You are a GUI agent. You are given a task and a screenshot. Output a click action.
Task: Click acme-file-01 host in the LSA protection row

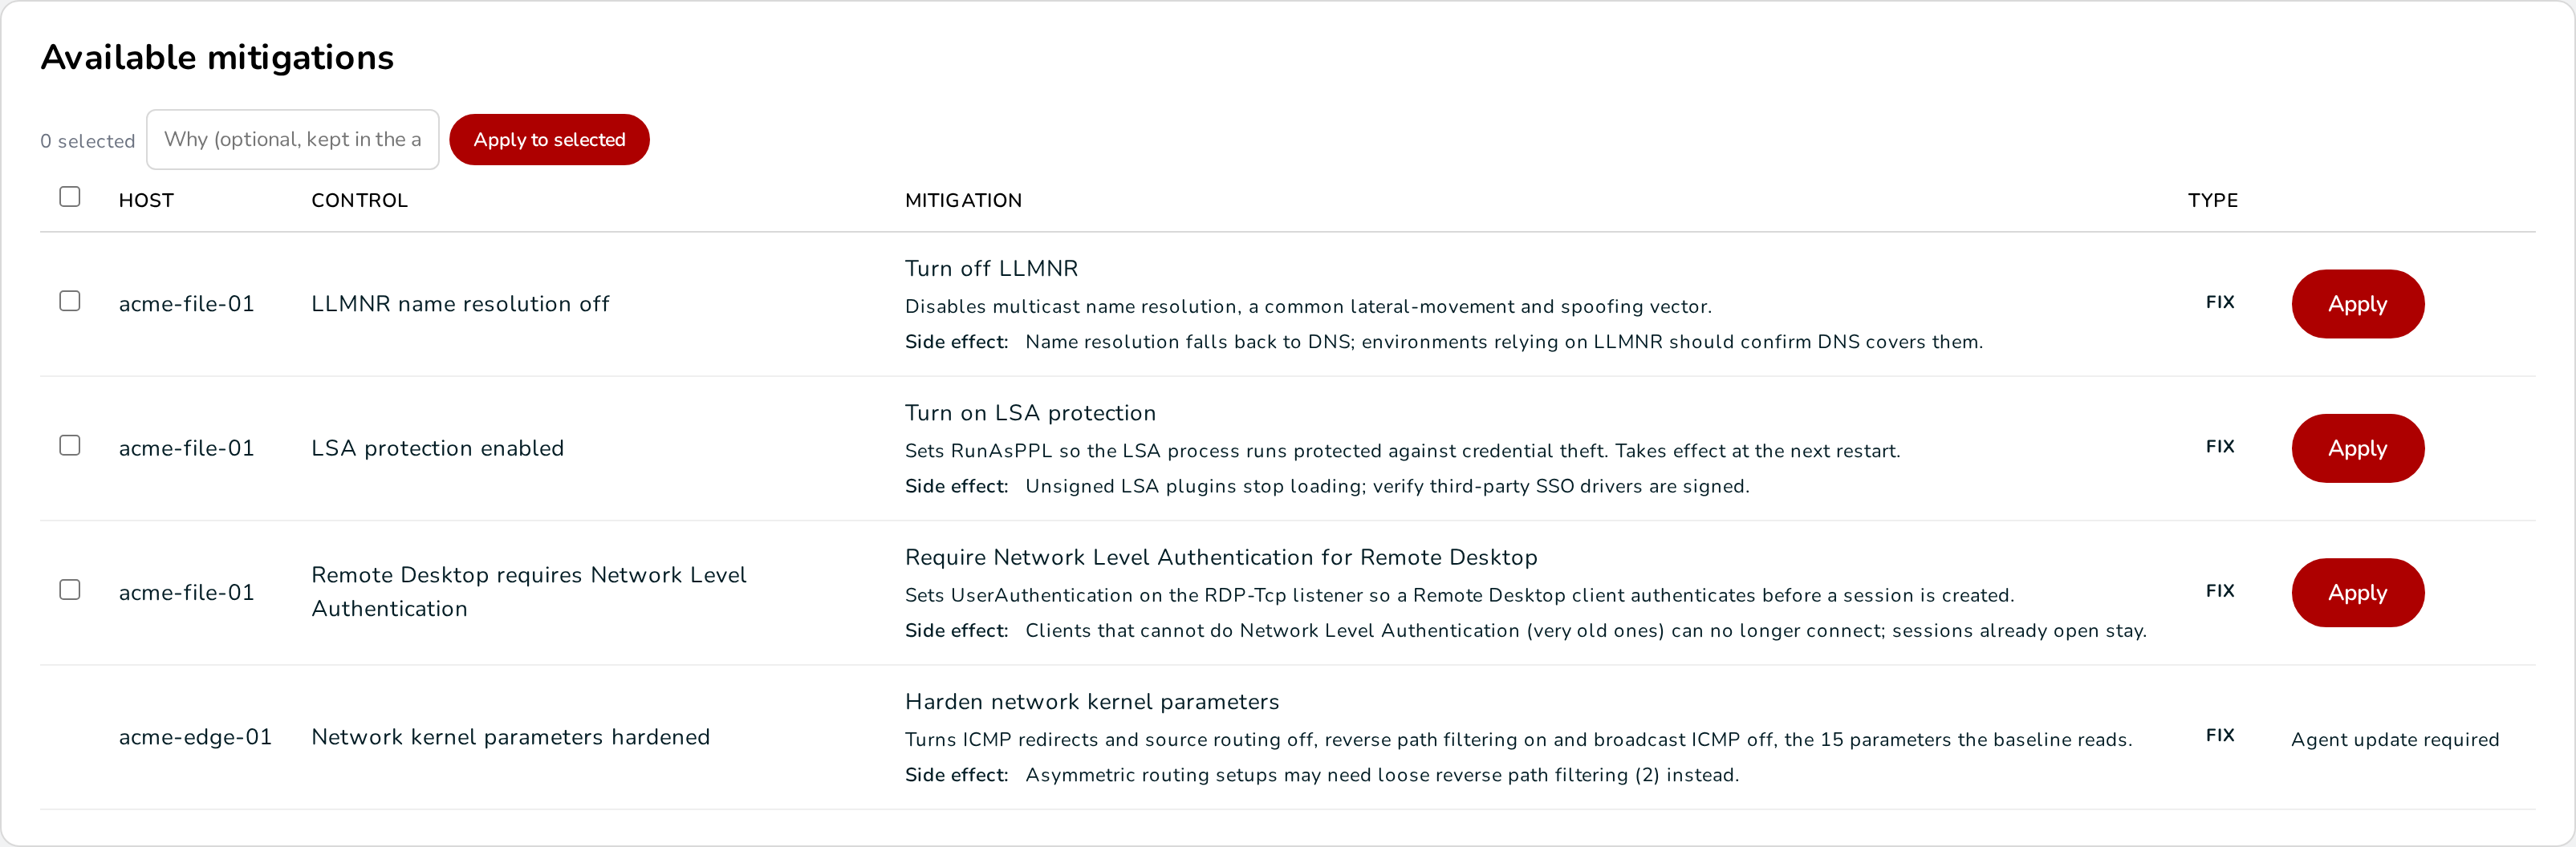coord(186,448)
